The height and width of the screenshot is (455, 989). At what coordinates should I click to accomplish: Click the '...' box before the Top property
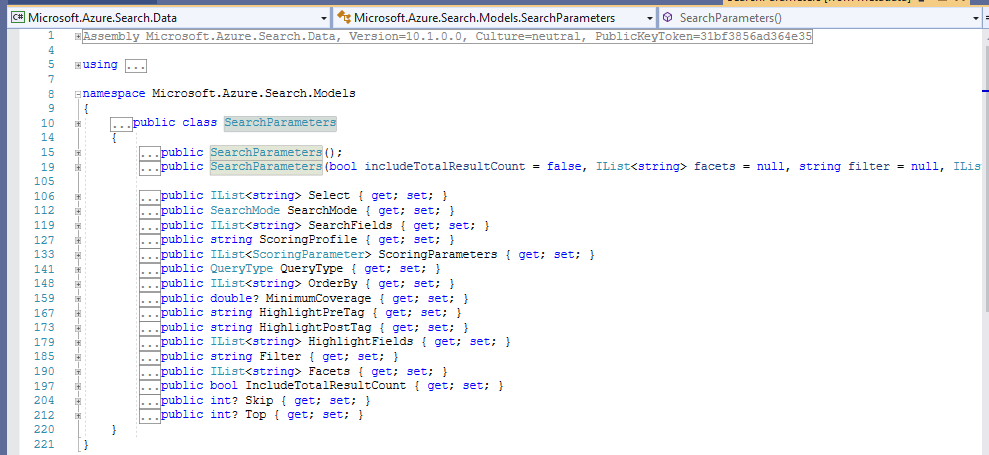pos(149,415)
